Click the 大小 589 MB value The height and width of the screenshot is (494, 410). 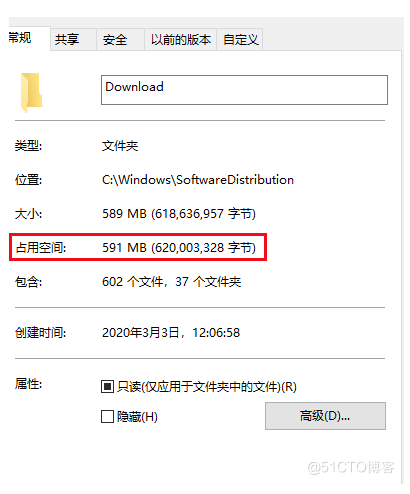(179, 214)
